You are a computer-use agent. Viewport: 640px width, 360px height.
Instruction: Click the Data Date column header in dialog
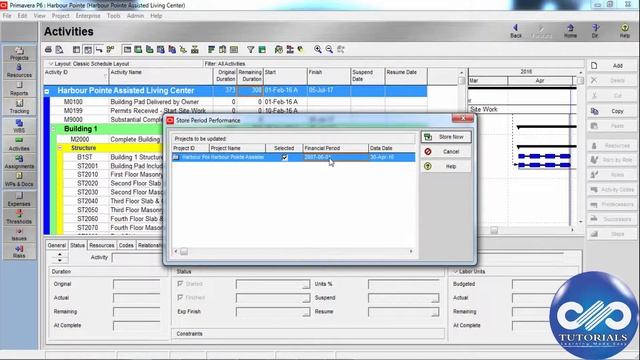[x=392, y=148]
